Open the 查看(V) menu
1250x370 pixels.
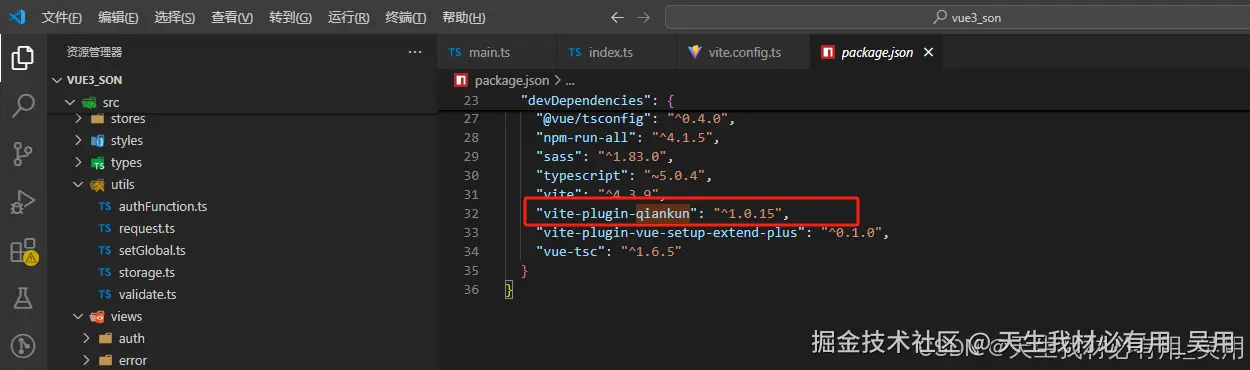[232, 18]
